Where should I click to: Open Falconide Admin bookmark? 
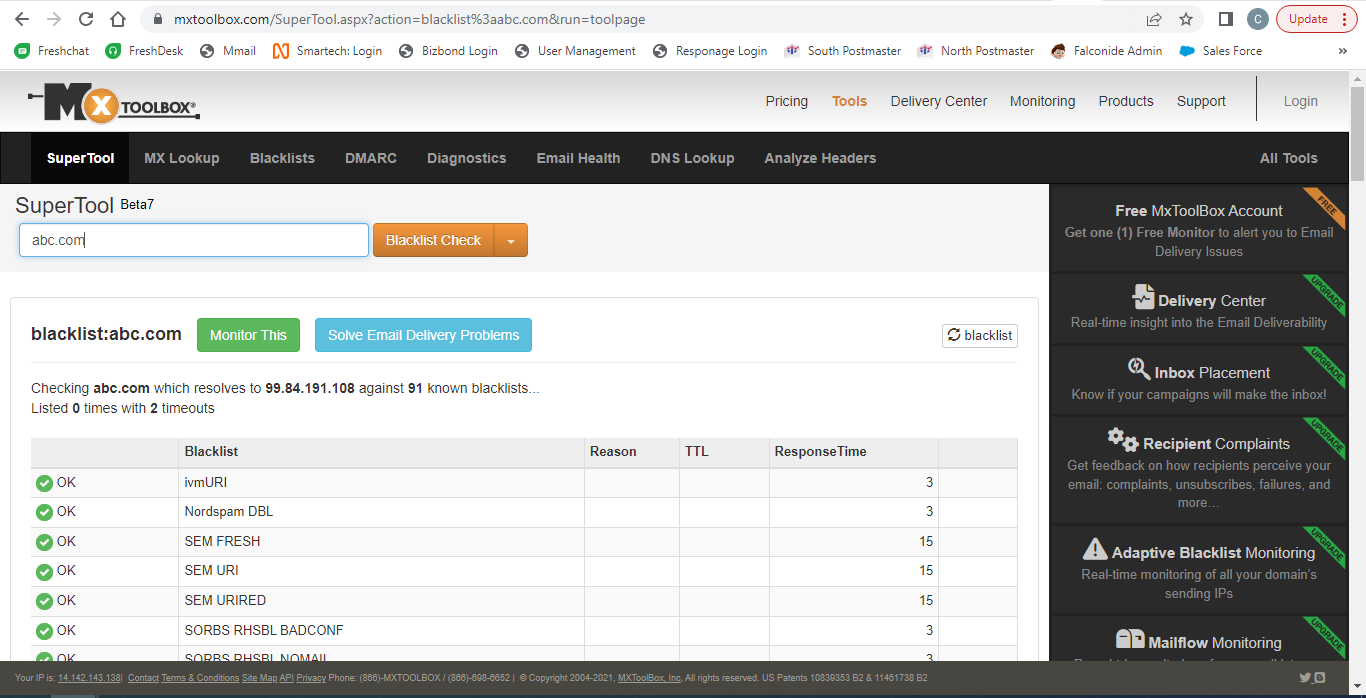(1107, 51)
